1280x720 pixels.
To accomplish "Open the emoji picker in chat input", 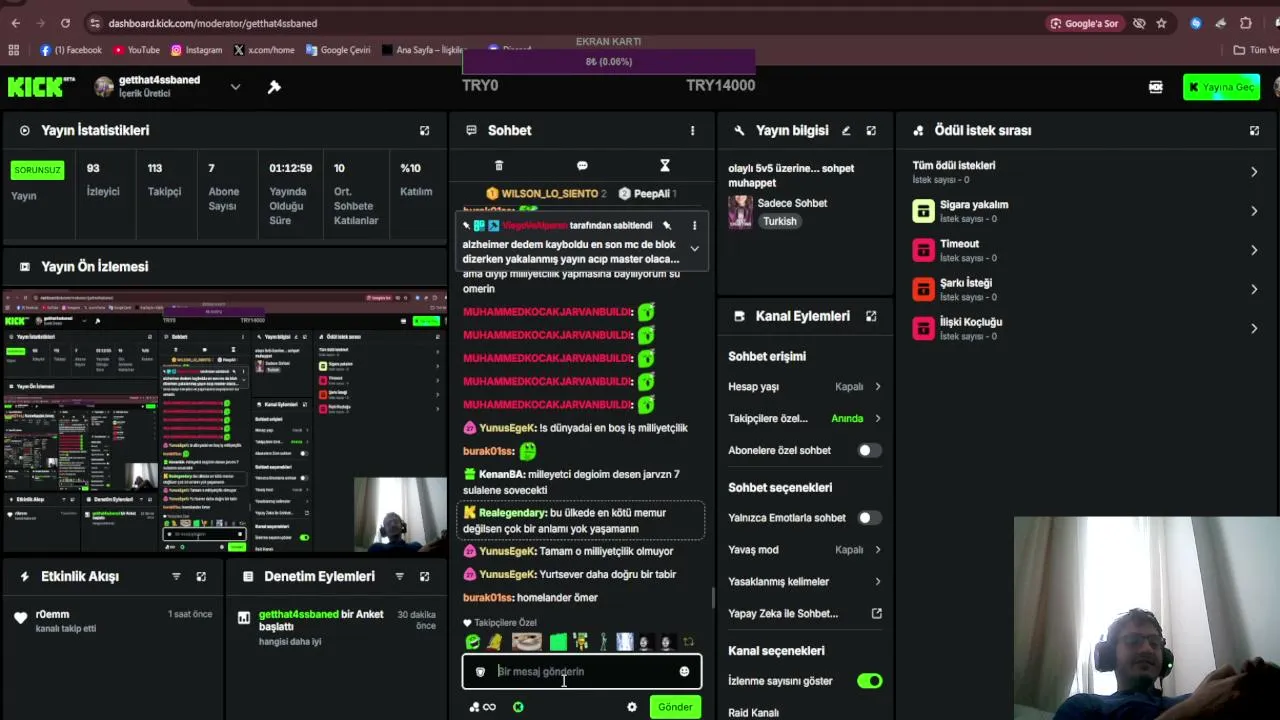I will [x=684, y=672].
